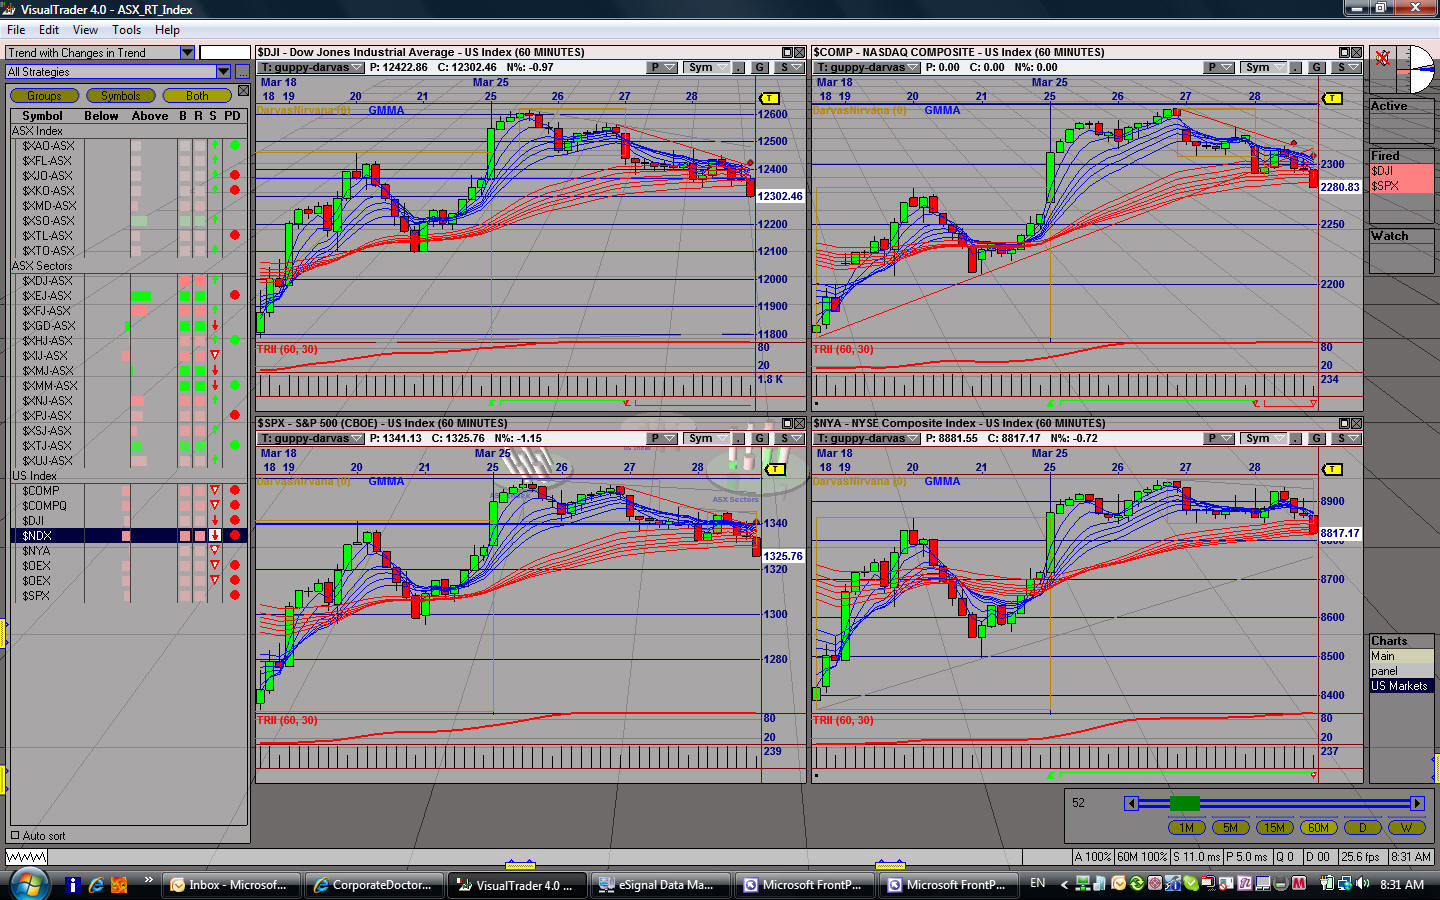Click the G button on $DJI chart

click(760, 68)
